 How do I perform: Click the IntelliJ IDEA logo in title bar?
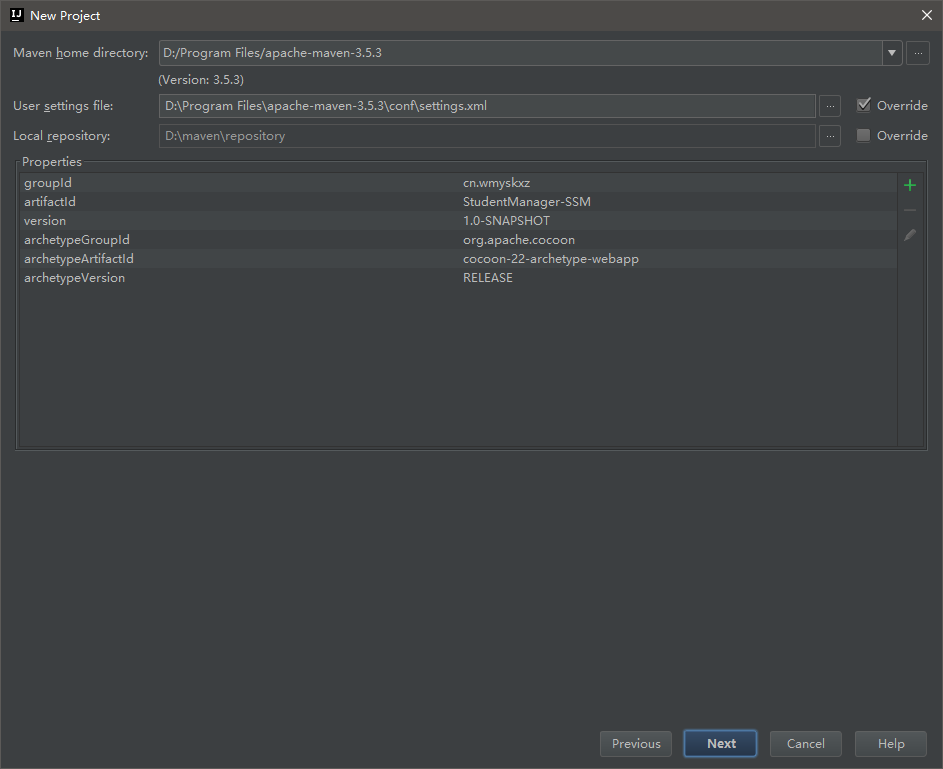point(17,15)
